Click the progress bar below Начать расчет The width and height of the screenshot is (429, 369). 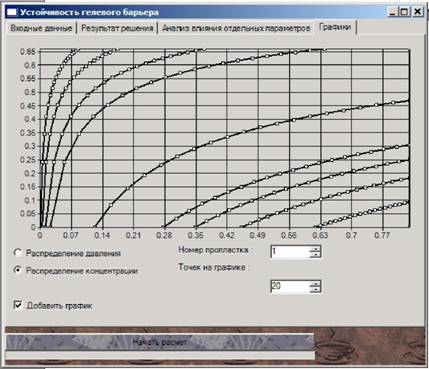coord(160,355)
